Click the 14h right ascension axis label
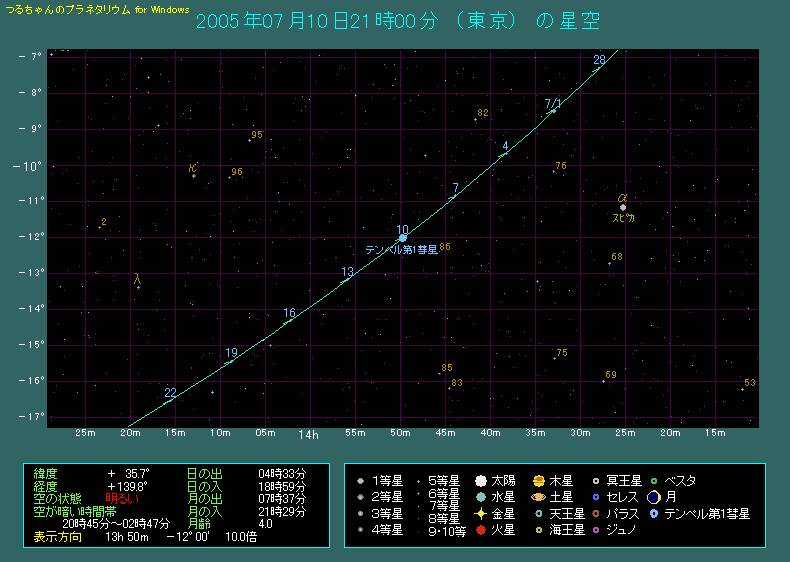The image size is (790, 562). click(311, 434)
